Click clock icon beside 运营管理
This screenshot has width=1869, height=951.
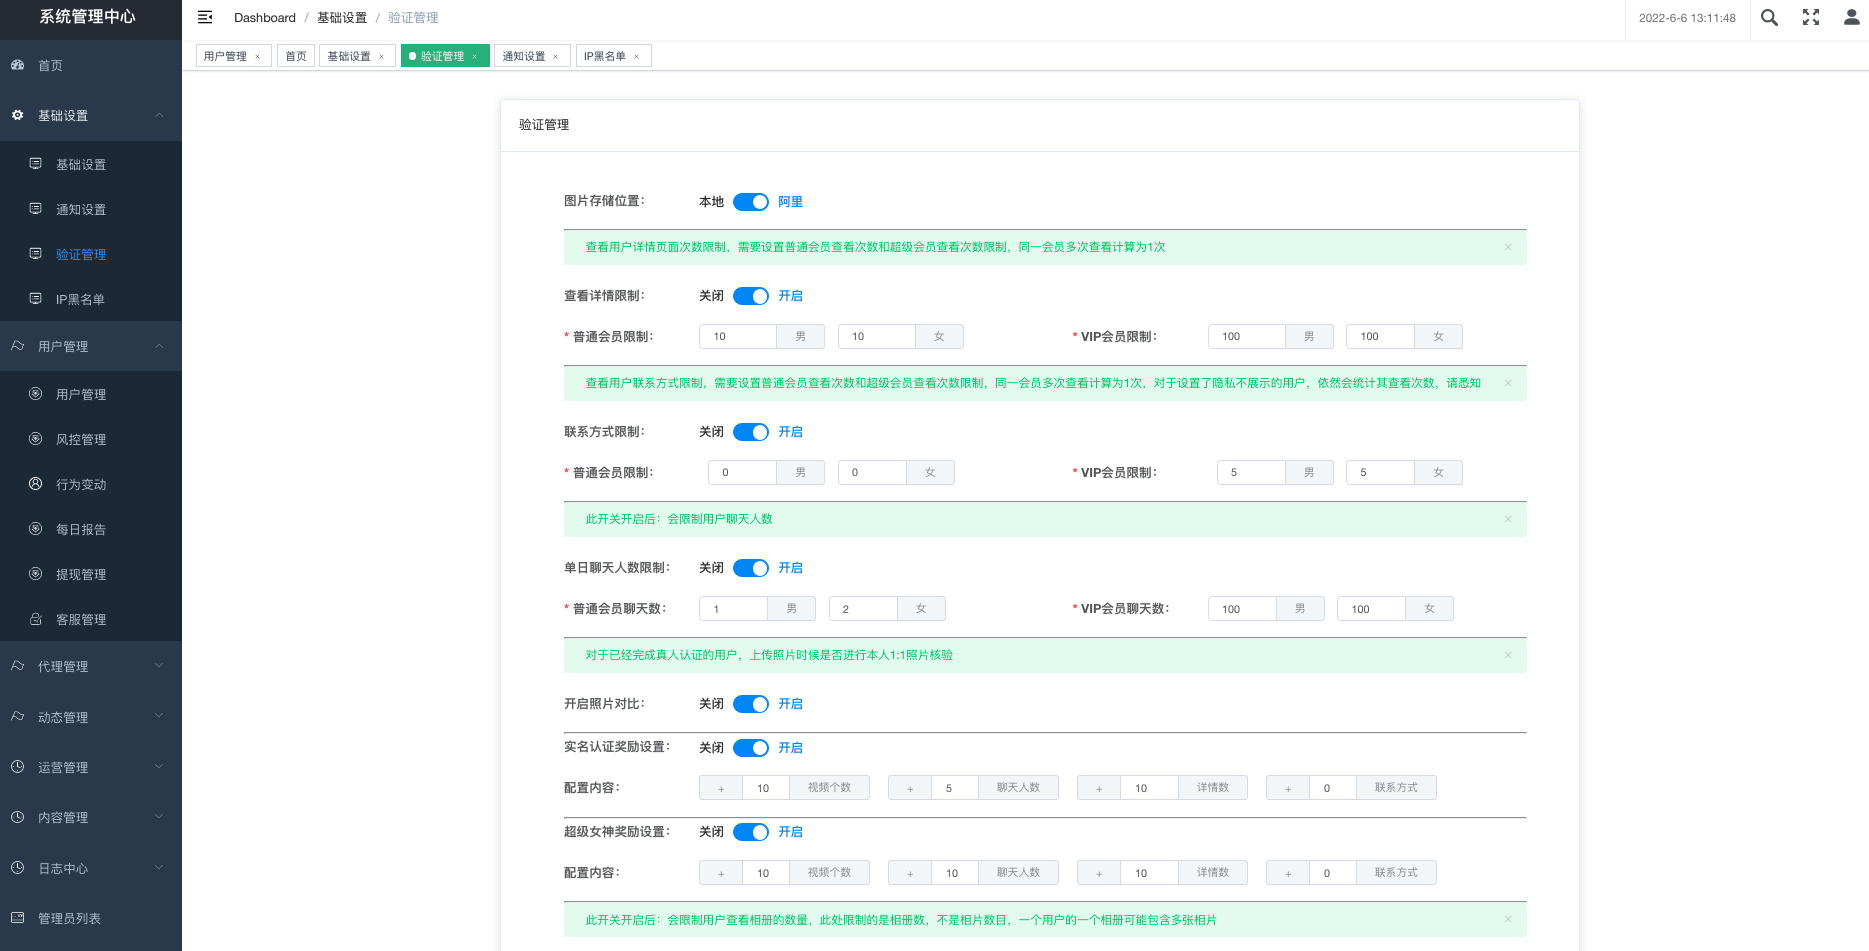click(x=18, y=767)
